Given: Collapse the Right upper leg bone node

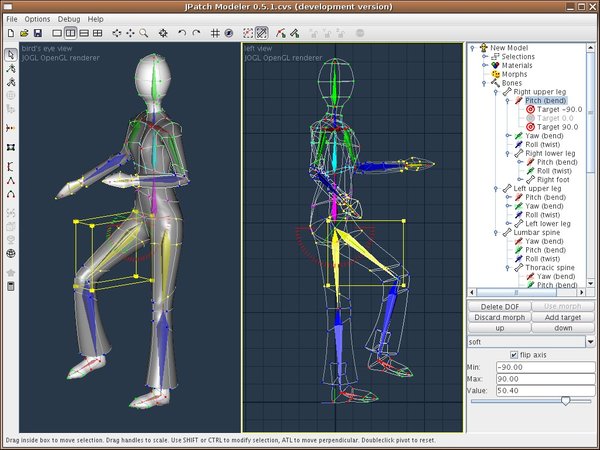Looking at the screenshot, I should [x=496, y=91].
